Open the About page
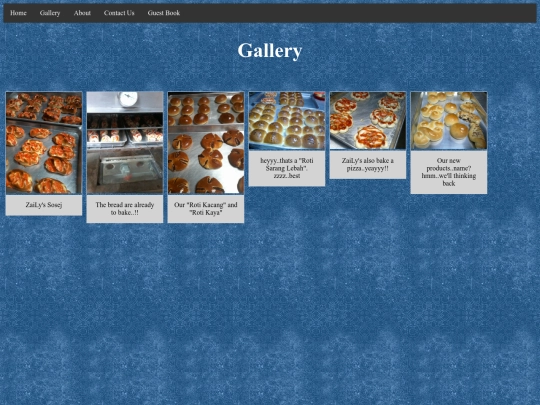The image size is (540, 405). click(82, 13)
